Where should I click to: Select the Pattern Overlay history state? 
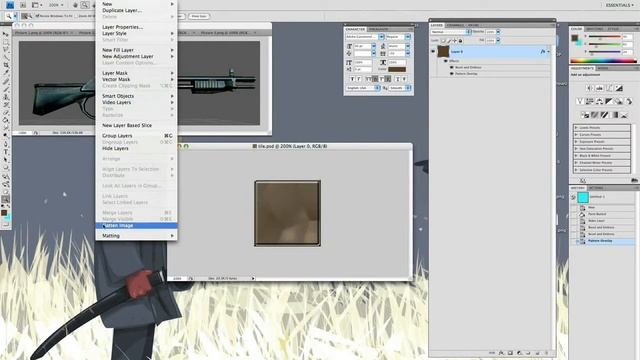(x=606, y=241)
